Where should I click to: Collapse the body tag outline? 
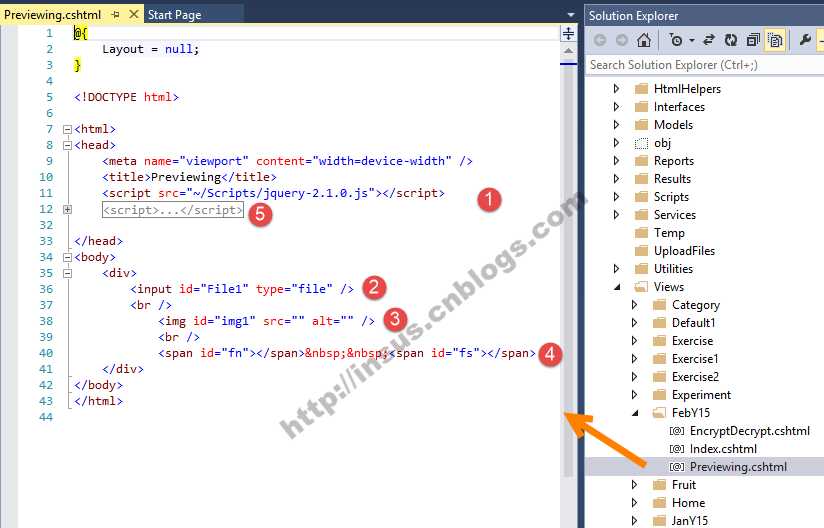click(67, 257)
